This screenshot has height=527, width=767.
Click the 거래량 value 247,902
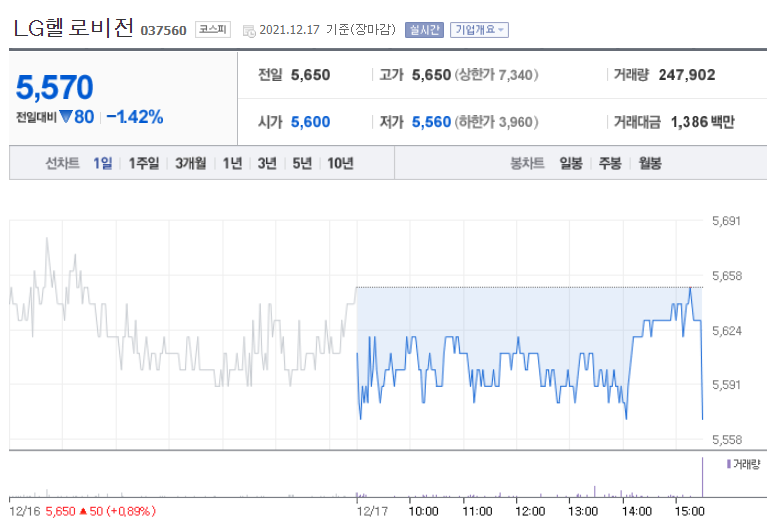pyautogui.click(x=687, y=75)
